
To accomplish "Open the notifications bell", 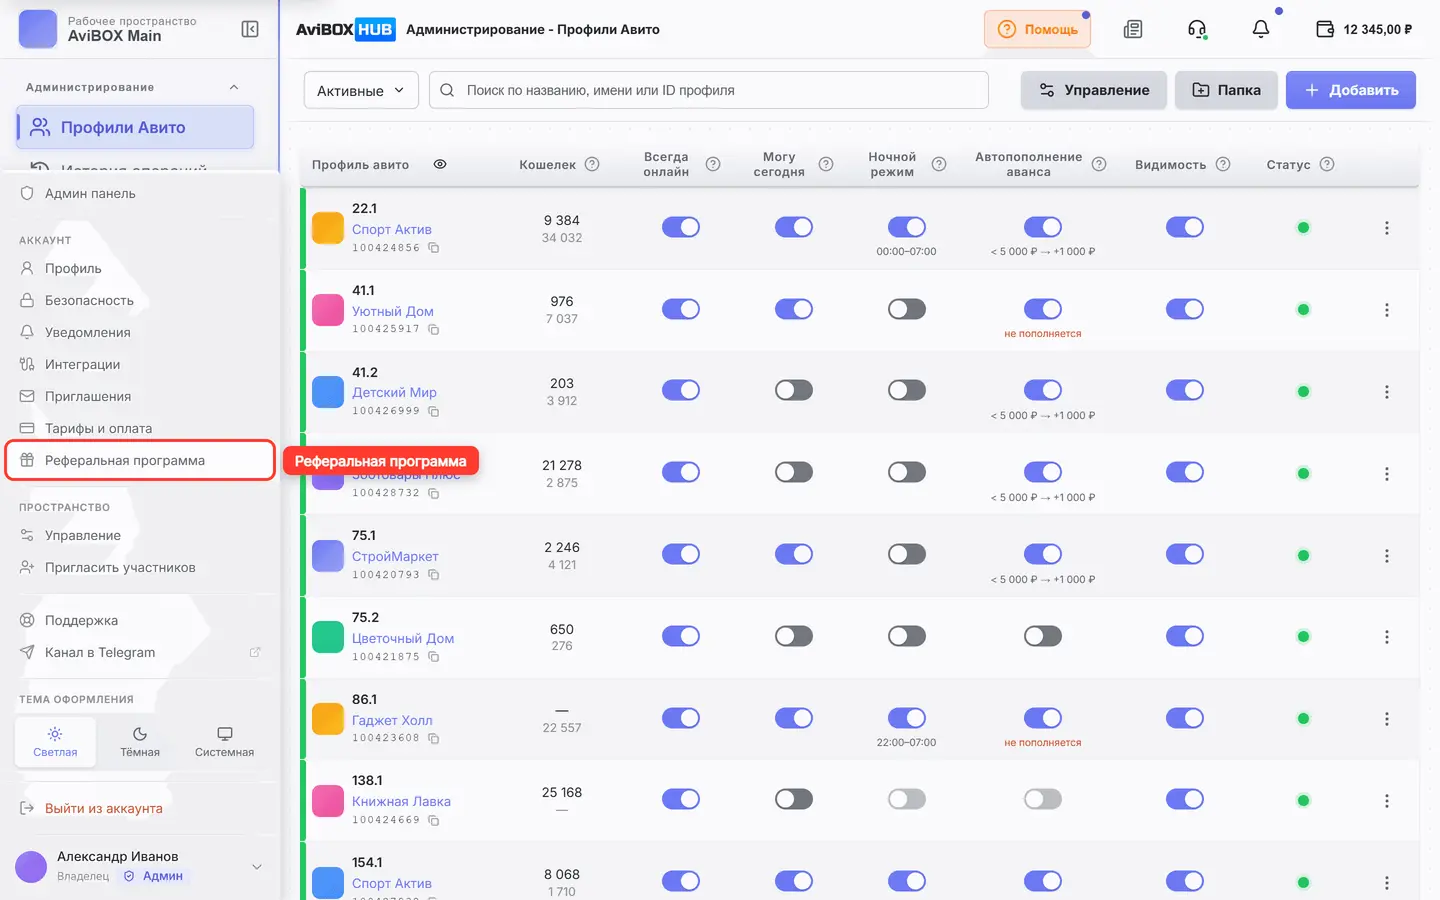I will pyautogui.click(x=1261, y=29).
